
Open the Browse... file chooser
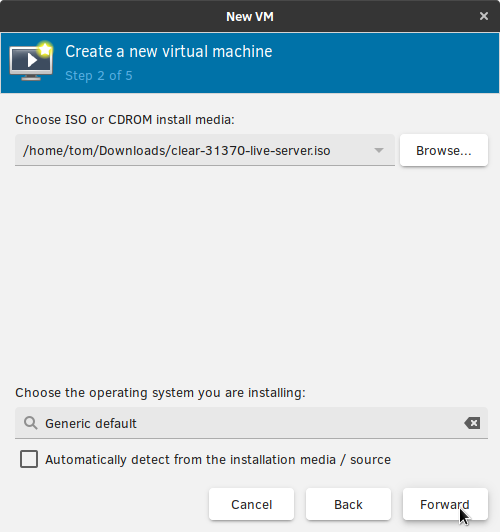tap(444, 150)
